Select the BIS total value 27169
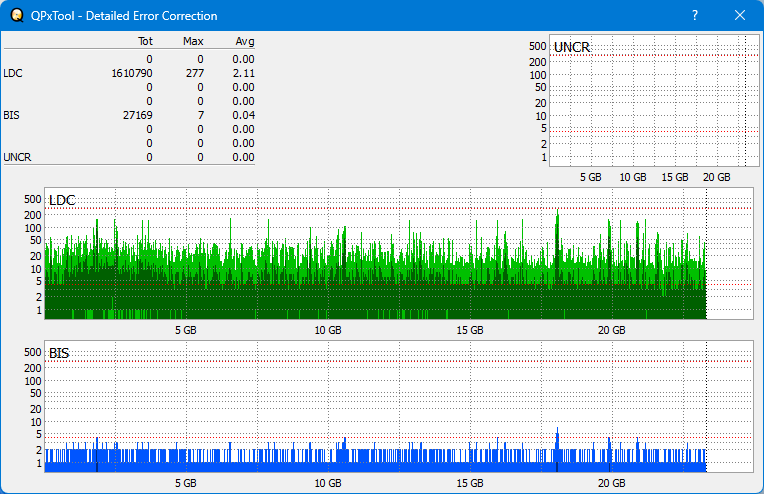The image size is (764, 494). point(137,115)
